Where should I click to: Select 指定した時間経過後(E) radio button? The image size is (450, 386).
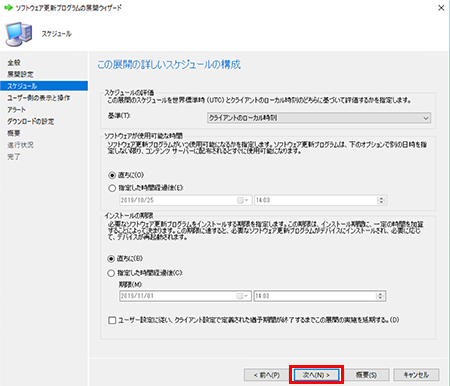[112, 188]
